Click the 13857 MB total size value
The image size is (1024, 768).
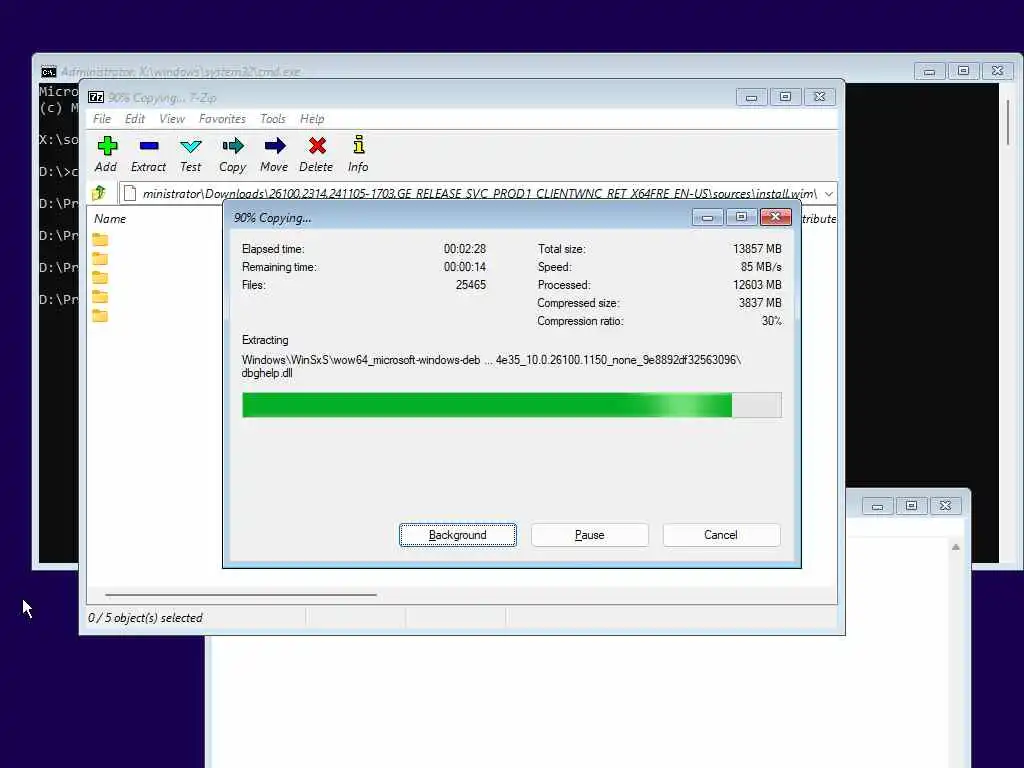(x=757, y=249)
